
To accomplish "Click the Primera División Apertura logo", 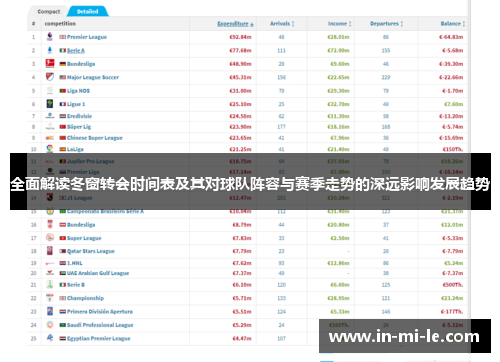I will click(50, 311).
